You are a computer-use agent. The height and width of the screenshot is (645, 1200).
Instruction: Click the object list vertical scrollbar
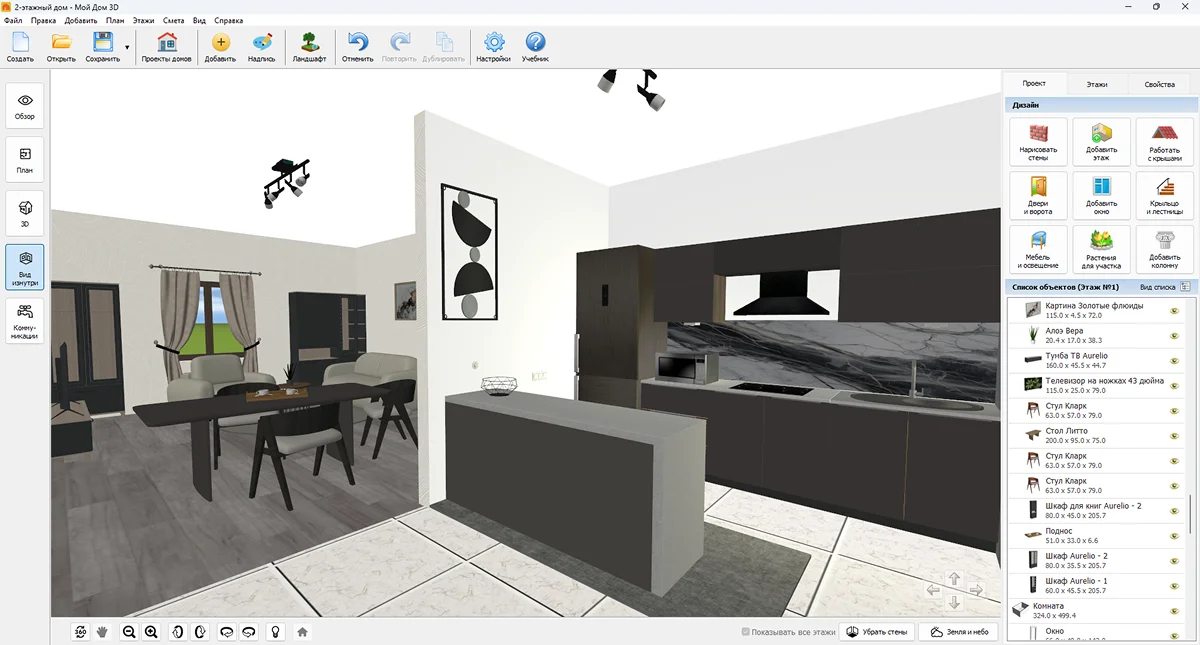point(1190,515)
